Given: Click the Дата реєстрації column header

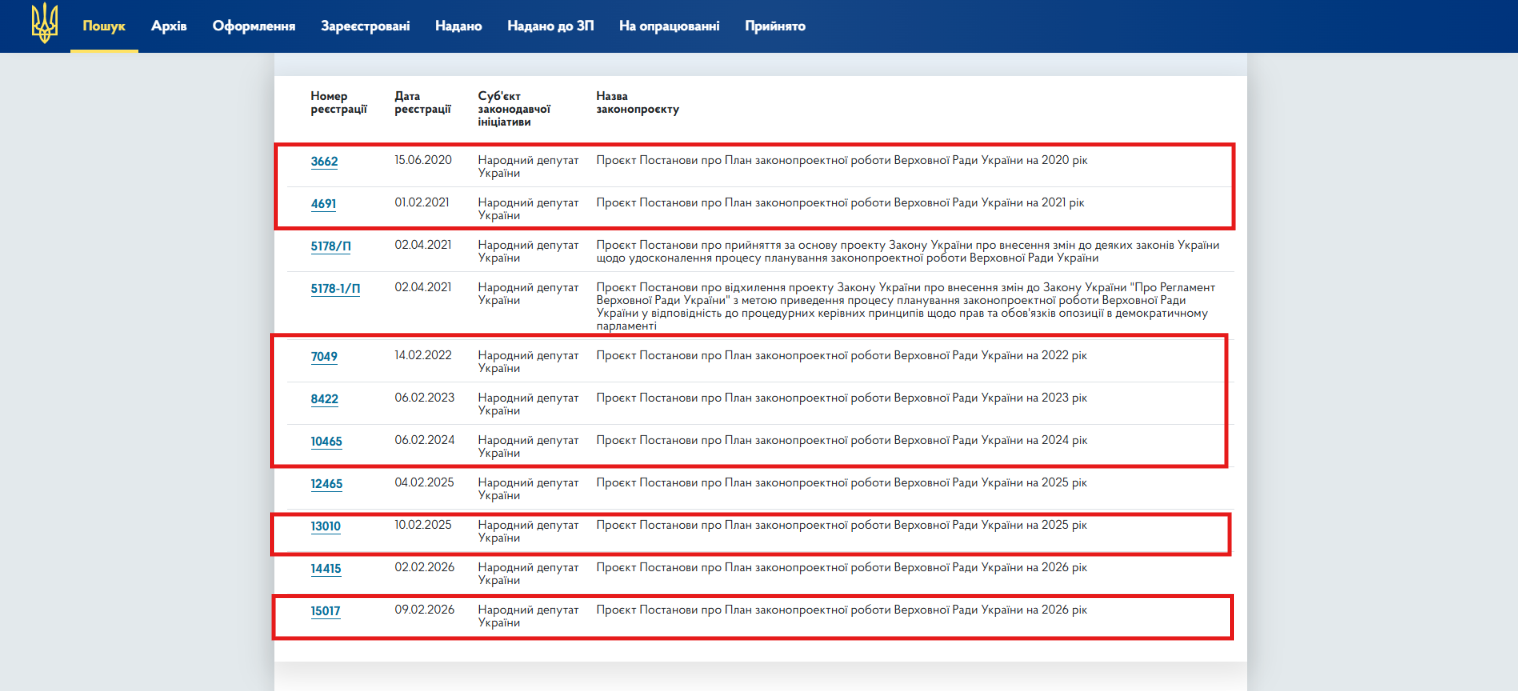Looking at the screenshot, I should 423,103.
